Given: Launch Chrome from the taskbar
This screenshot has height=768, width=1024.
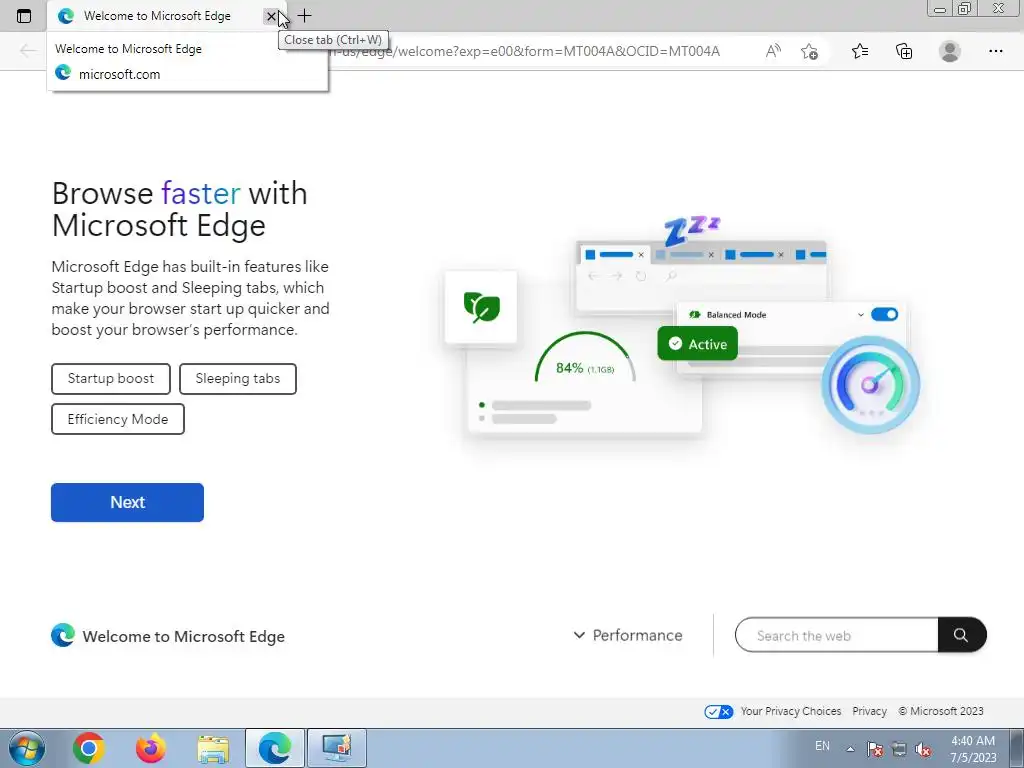Looking at the screenshot, I should (89, 748).
